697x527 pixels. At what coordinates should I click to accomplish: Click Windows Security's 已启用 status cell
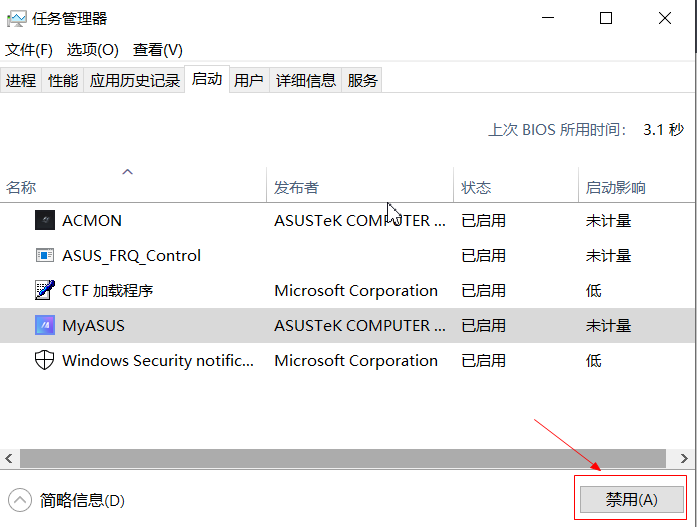(x=483, y=360)
